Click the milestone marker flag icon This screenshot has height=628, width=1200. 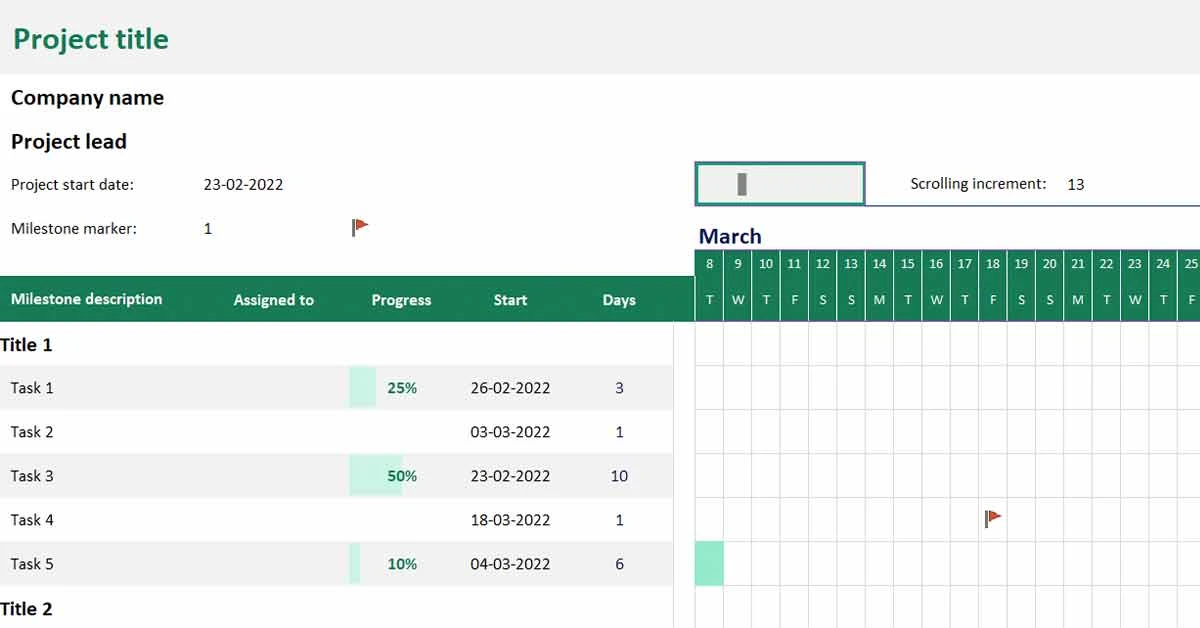(x=359, y=227)
